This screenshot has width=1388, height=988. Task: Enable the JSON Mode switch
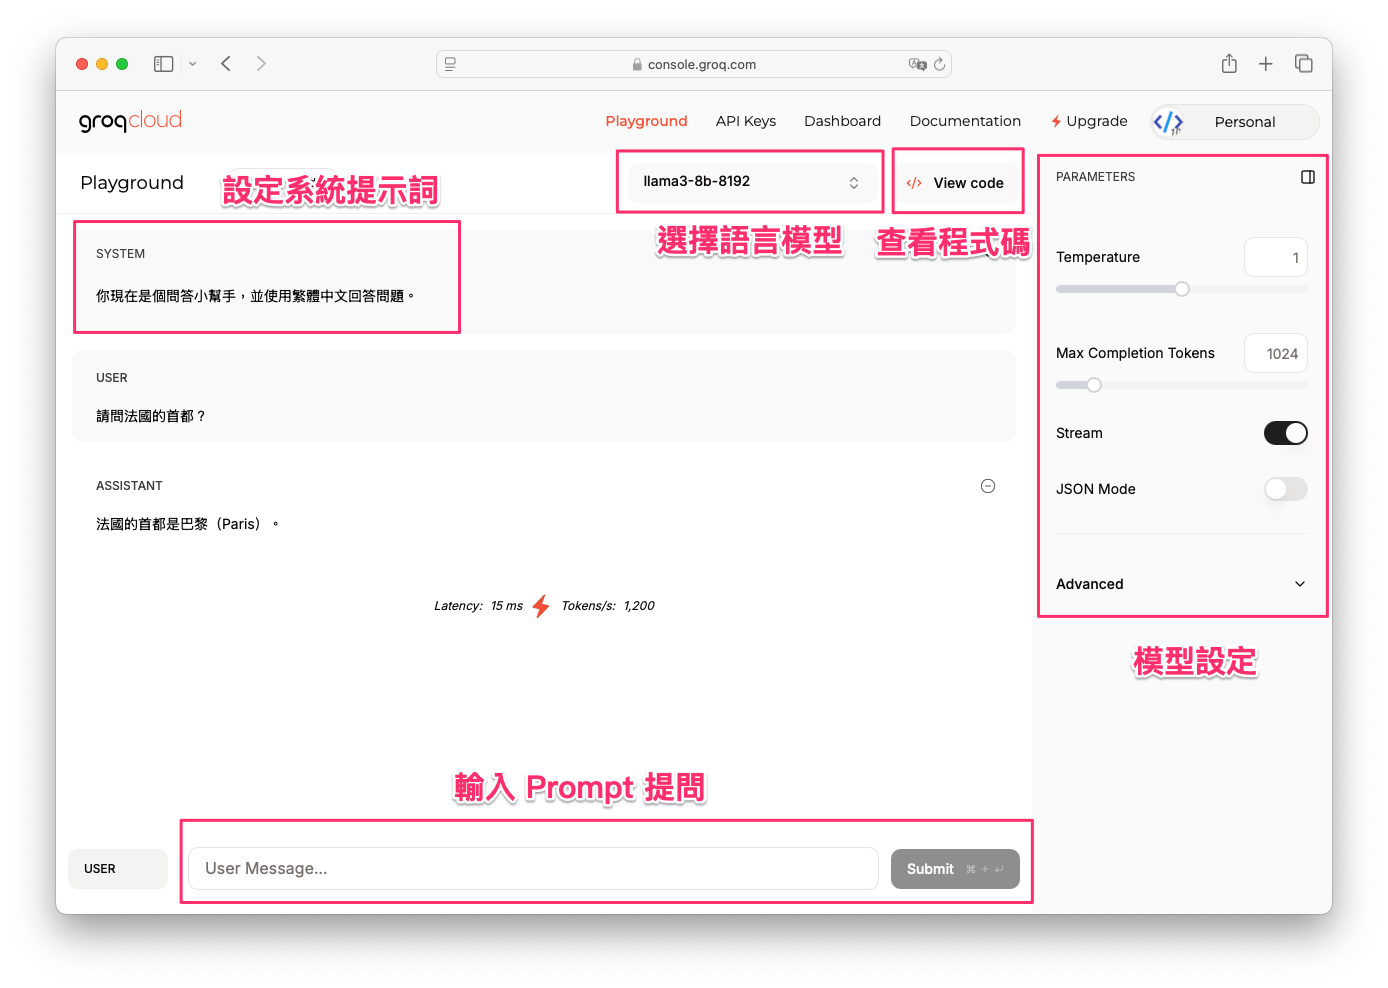(1285, 489)
